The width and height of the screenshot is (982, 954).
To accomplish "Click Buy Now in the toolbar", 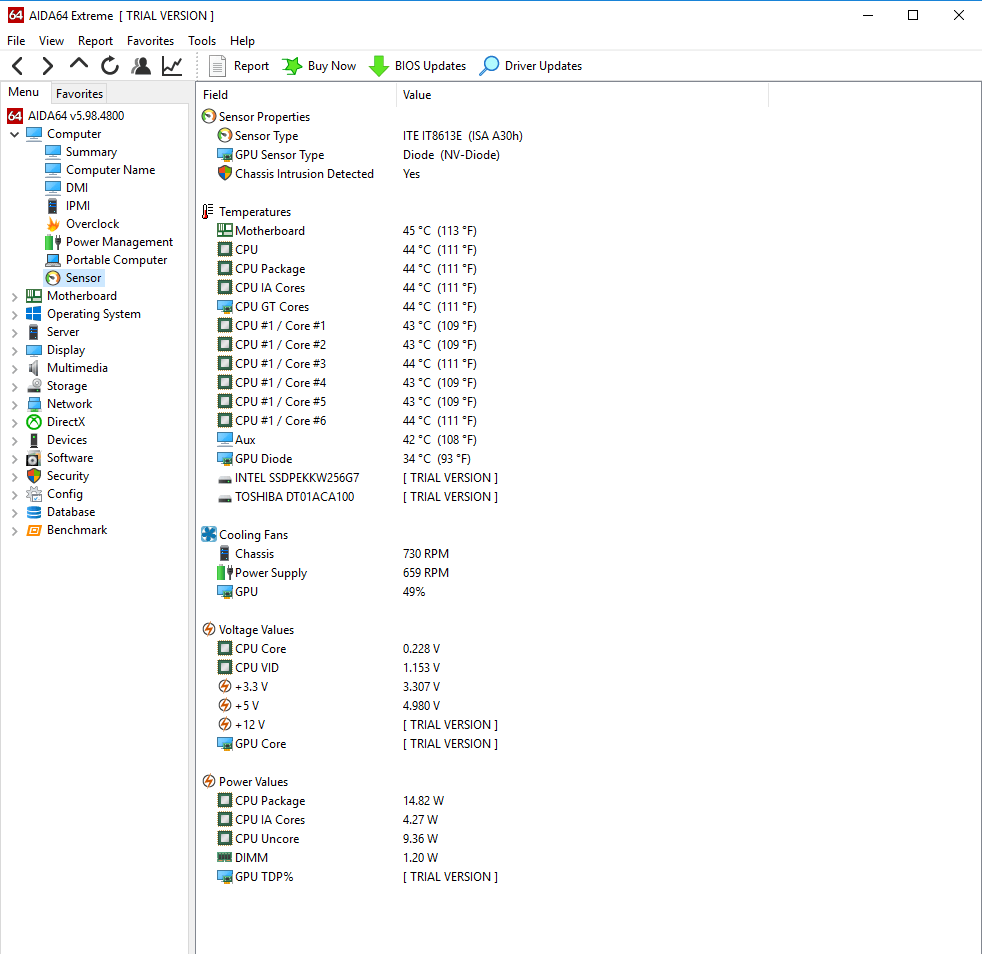I will pyautogui.click(x=319, y=66).
